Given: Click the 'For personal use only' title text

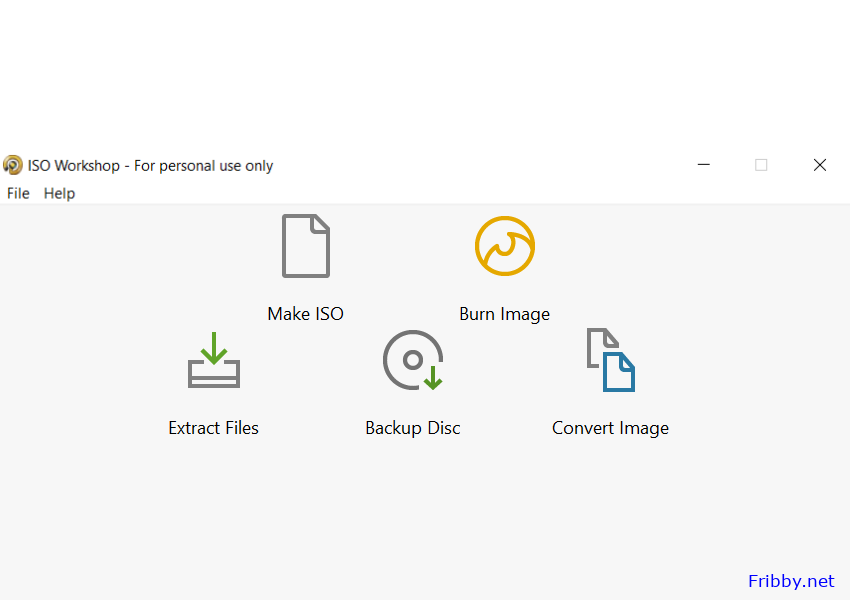Looking at the screenshot, I should 203,166.
